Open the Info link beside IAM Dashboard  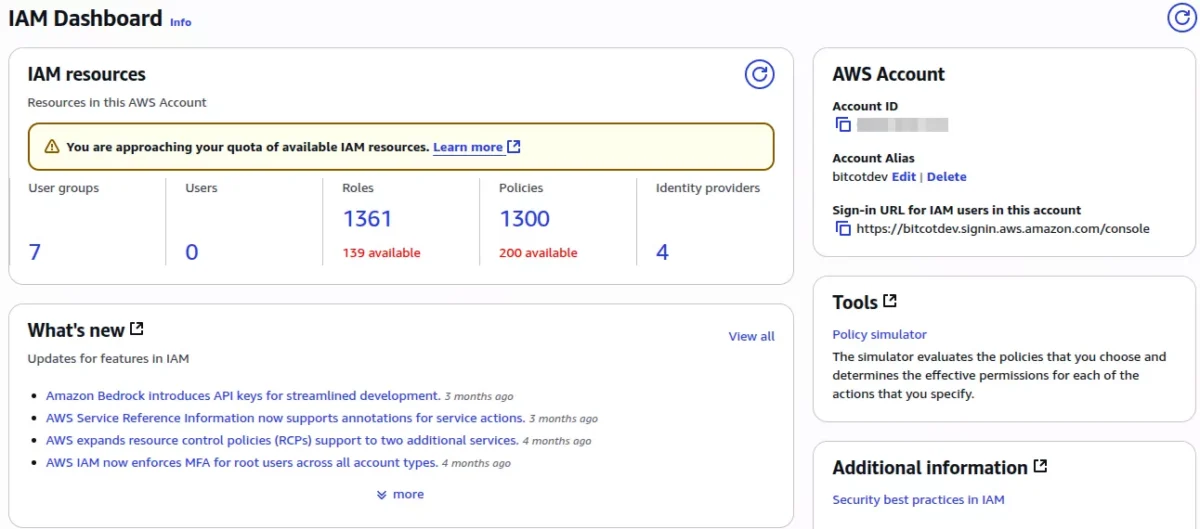[180, 22]
